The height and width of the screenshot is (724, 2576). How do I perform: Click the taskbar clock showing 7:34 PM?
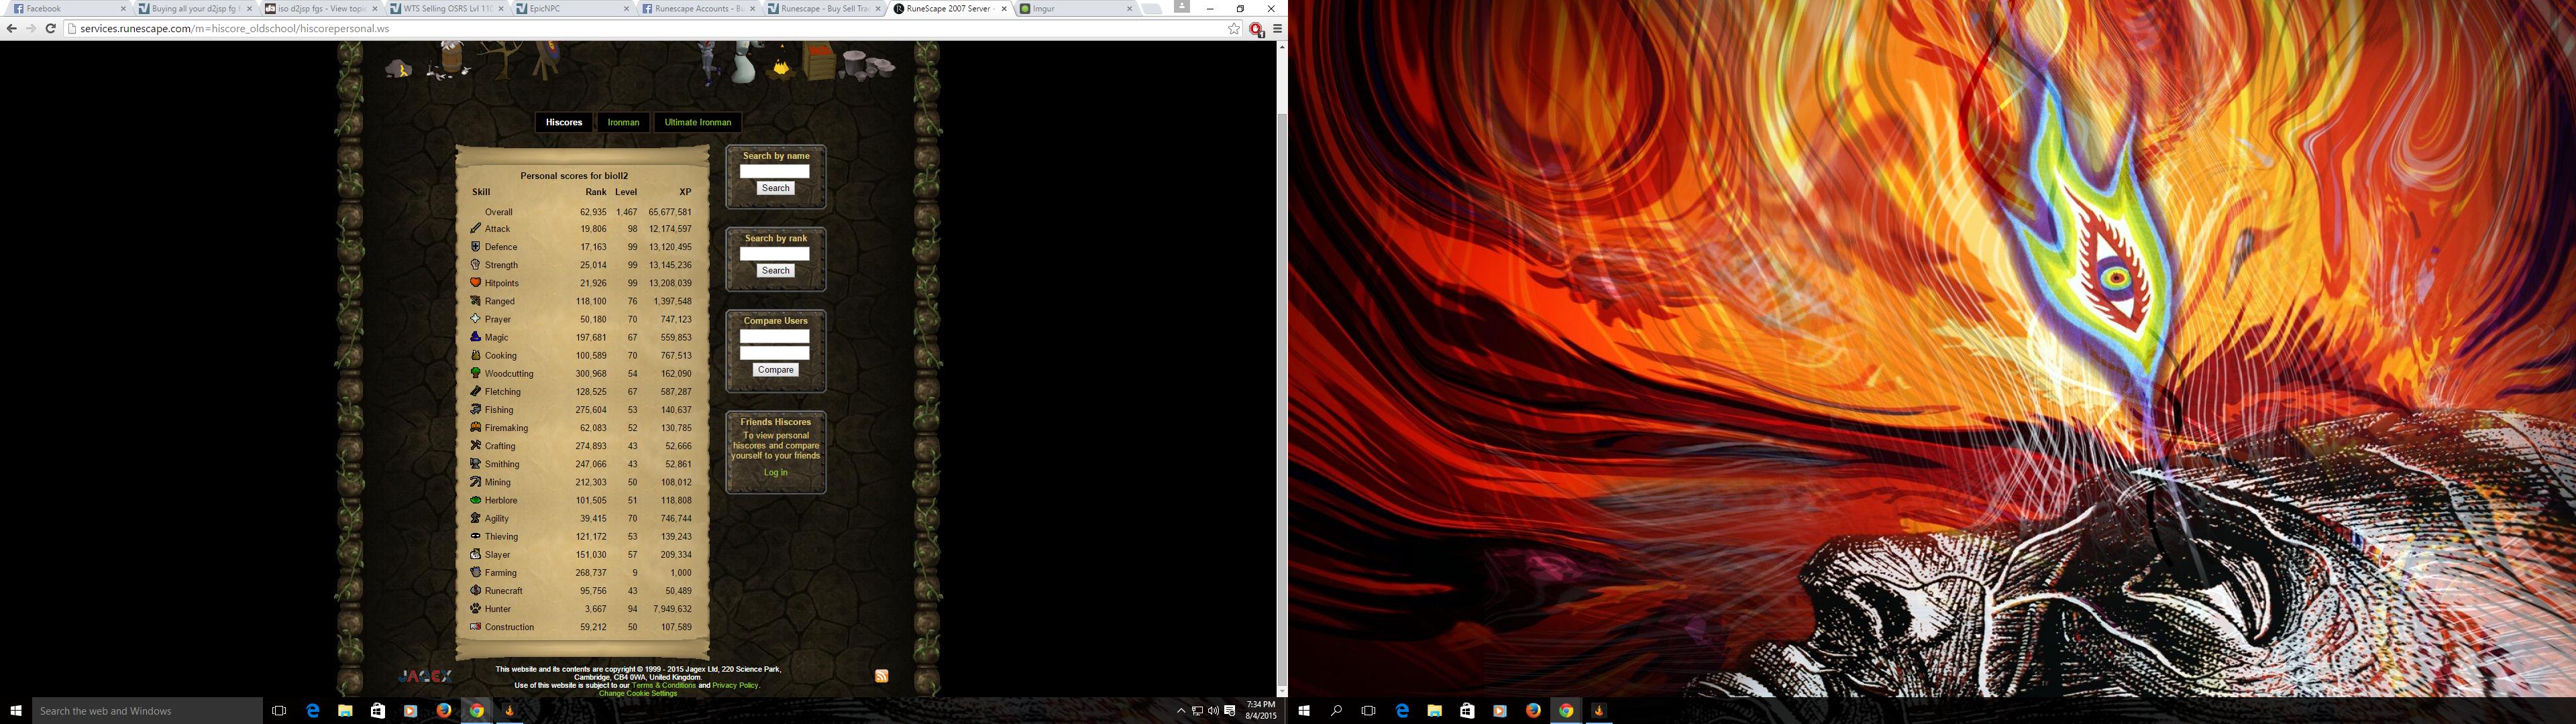coord(1261,711)
